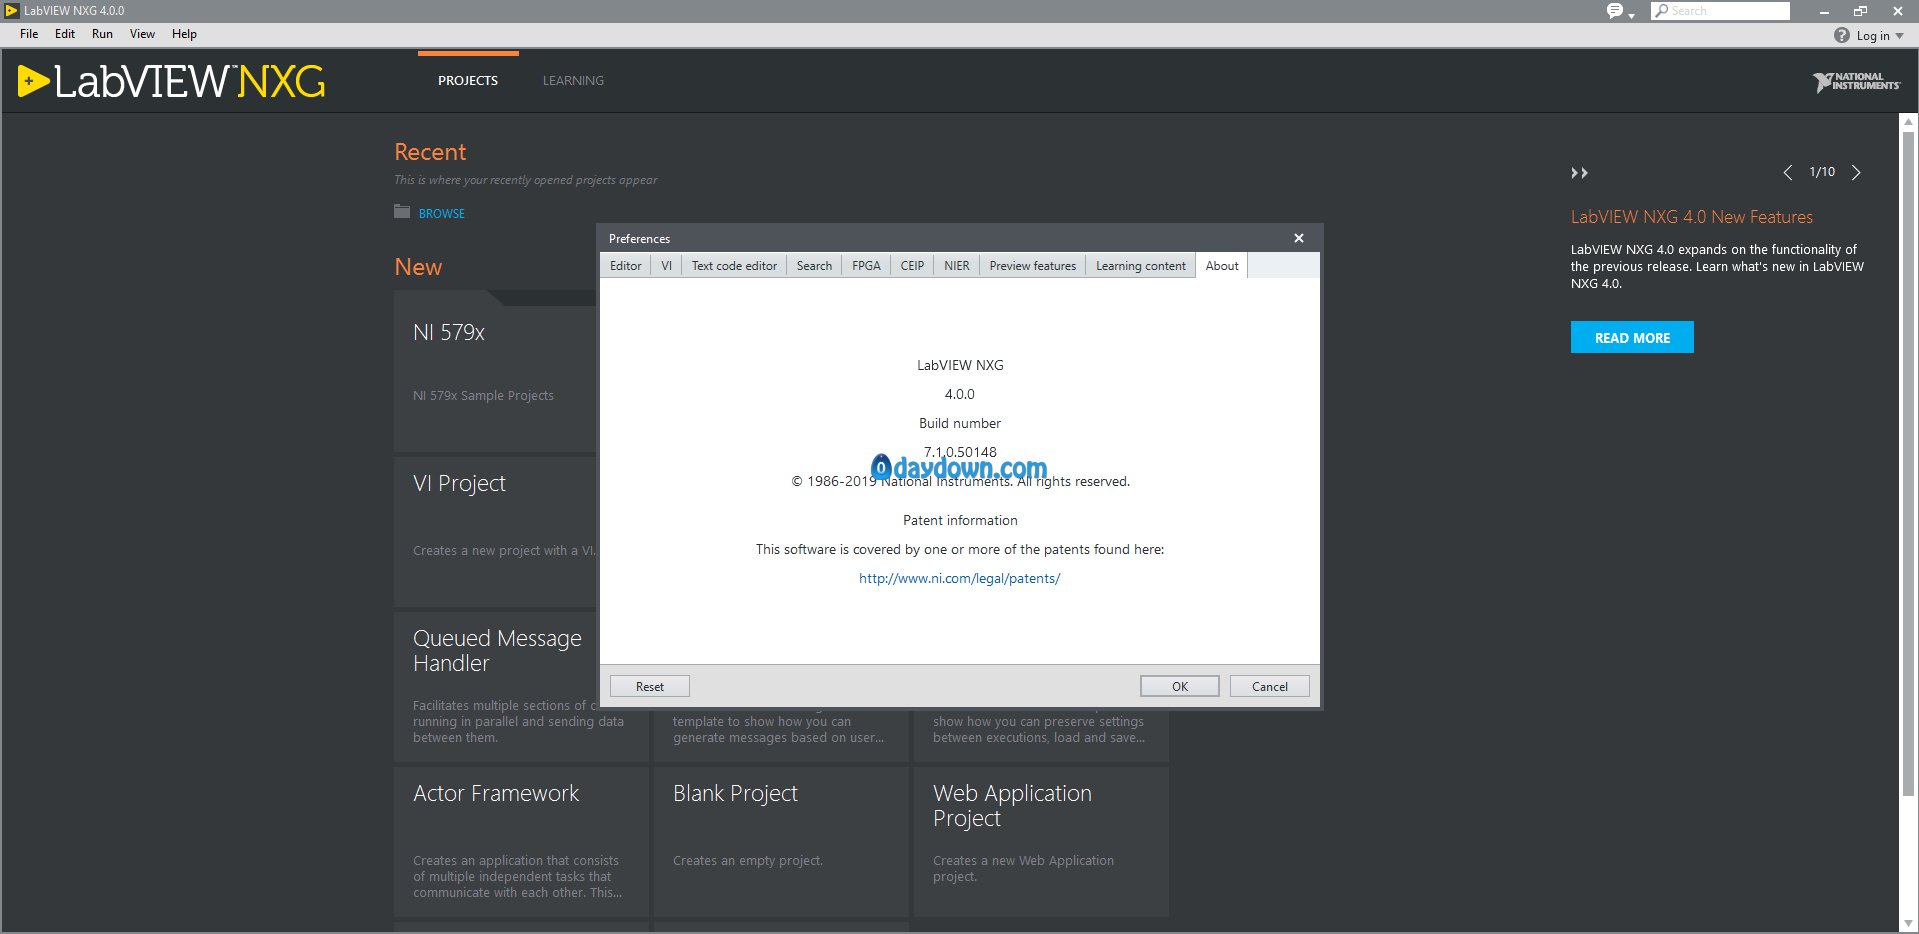
Task: Click the National Instruments logo
Action: click(x=1856, y=82)
